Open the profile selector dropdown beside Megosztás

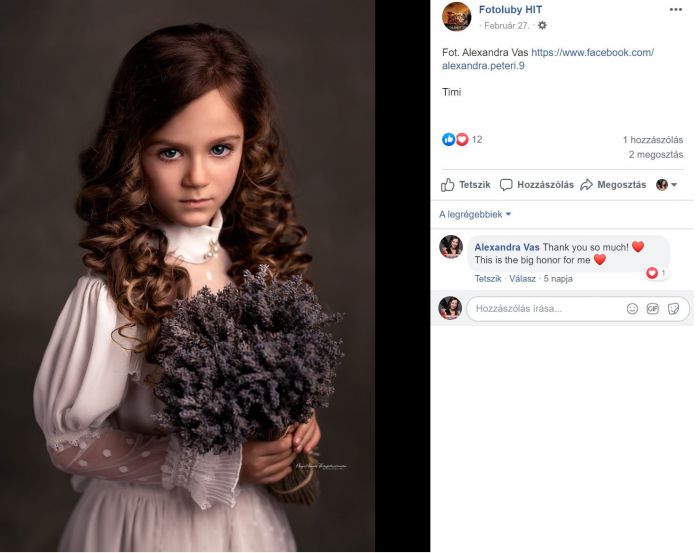(x=667, y=185)
